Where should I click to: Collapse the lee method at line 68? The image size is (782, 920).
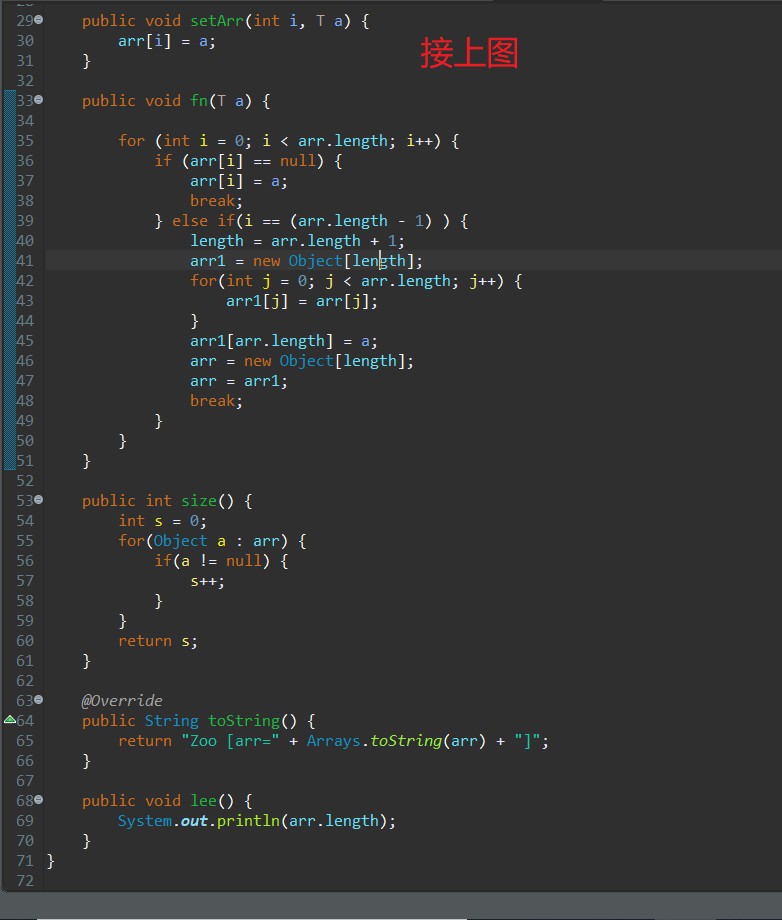point(39,800)
